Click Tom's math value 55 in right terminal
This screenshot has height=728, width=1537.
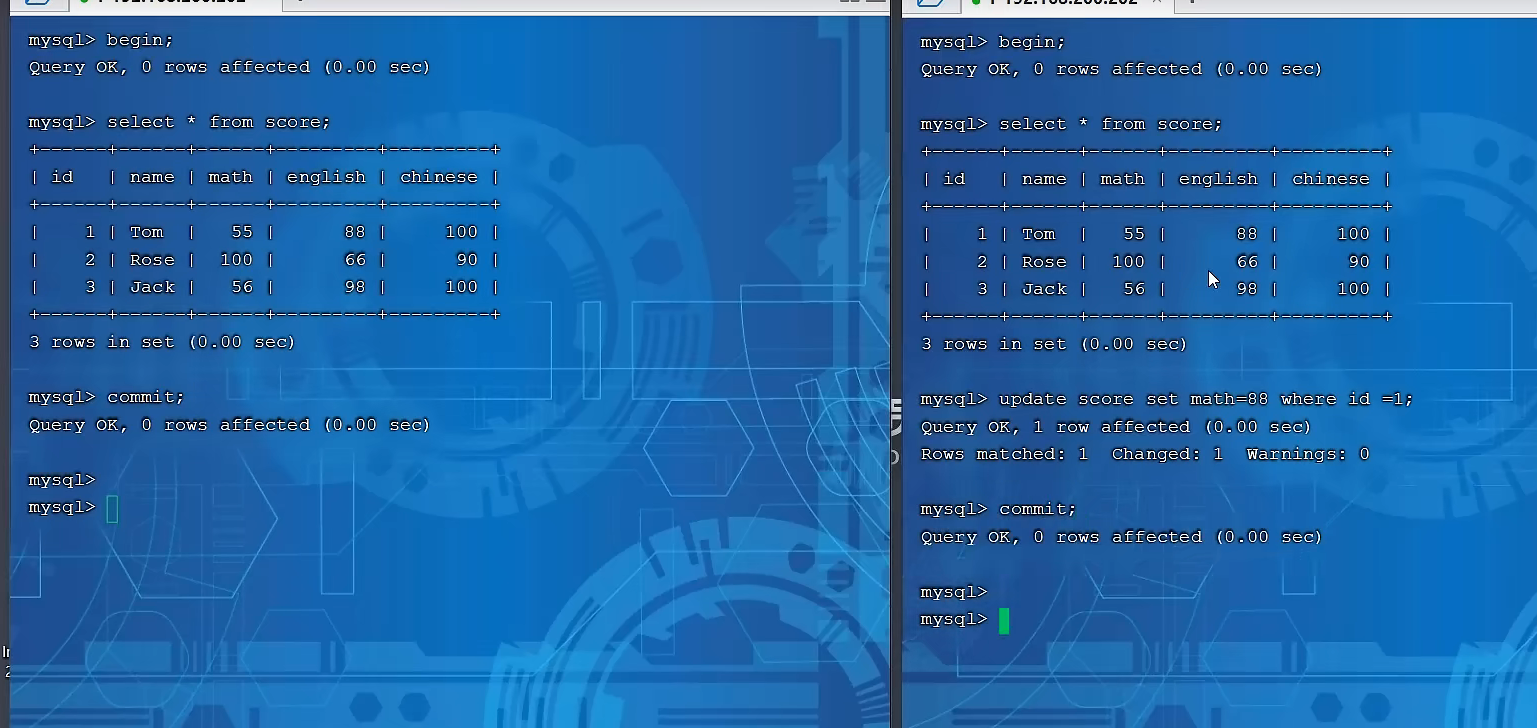point(1133,234)
